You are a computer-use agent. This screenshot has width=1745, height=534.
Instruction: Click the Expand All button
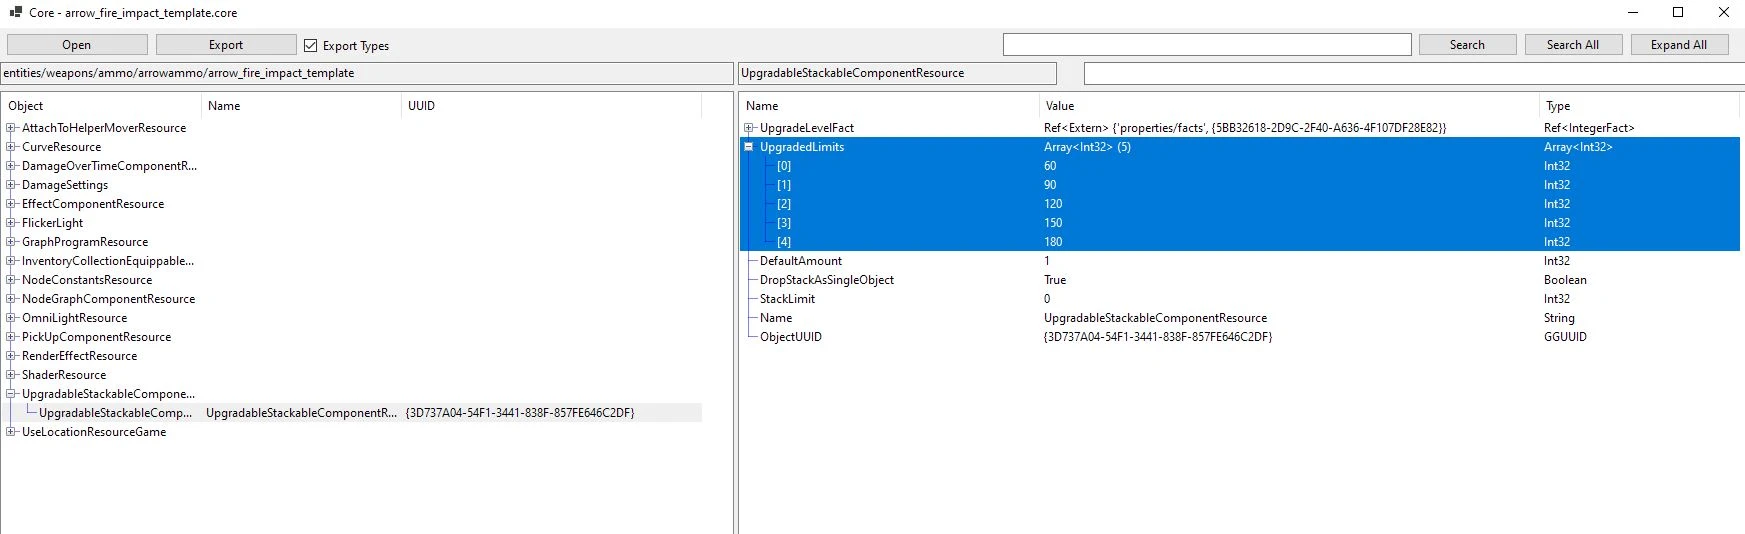tap(1679, 45)
